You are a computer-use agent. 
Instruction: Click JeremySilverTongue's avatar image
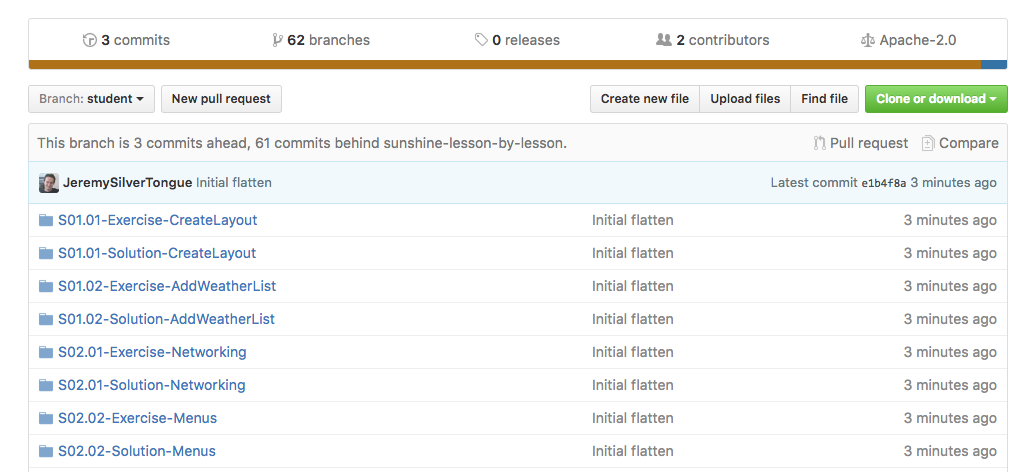(x=48, y=183)
